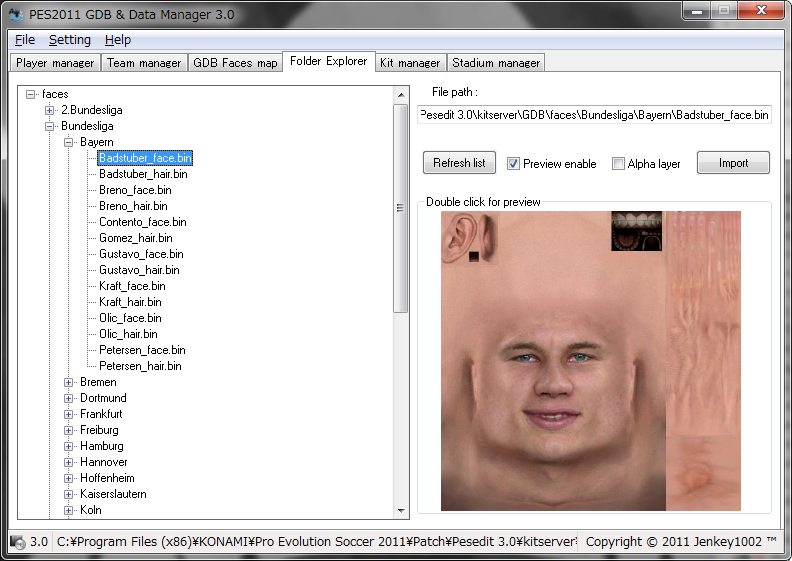Select the Hamburg folder label
Screen dimensions: 792x561
coord(102,446)
